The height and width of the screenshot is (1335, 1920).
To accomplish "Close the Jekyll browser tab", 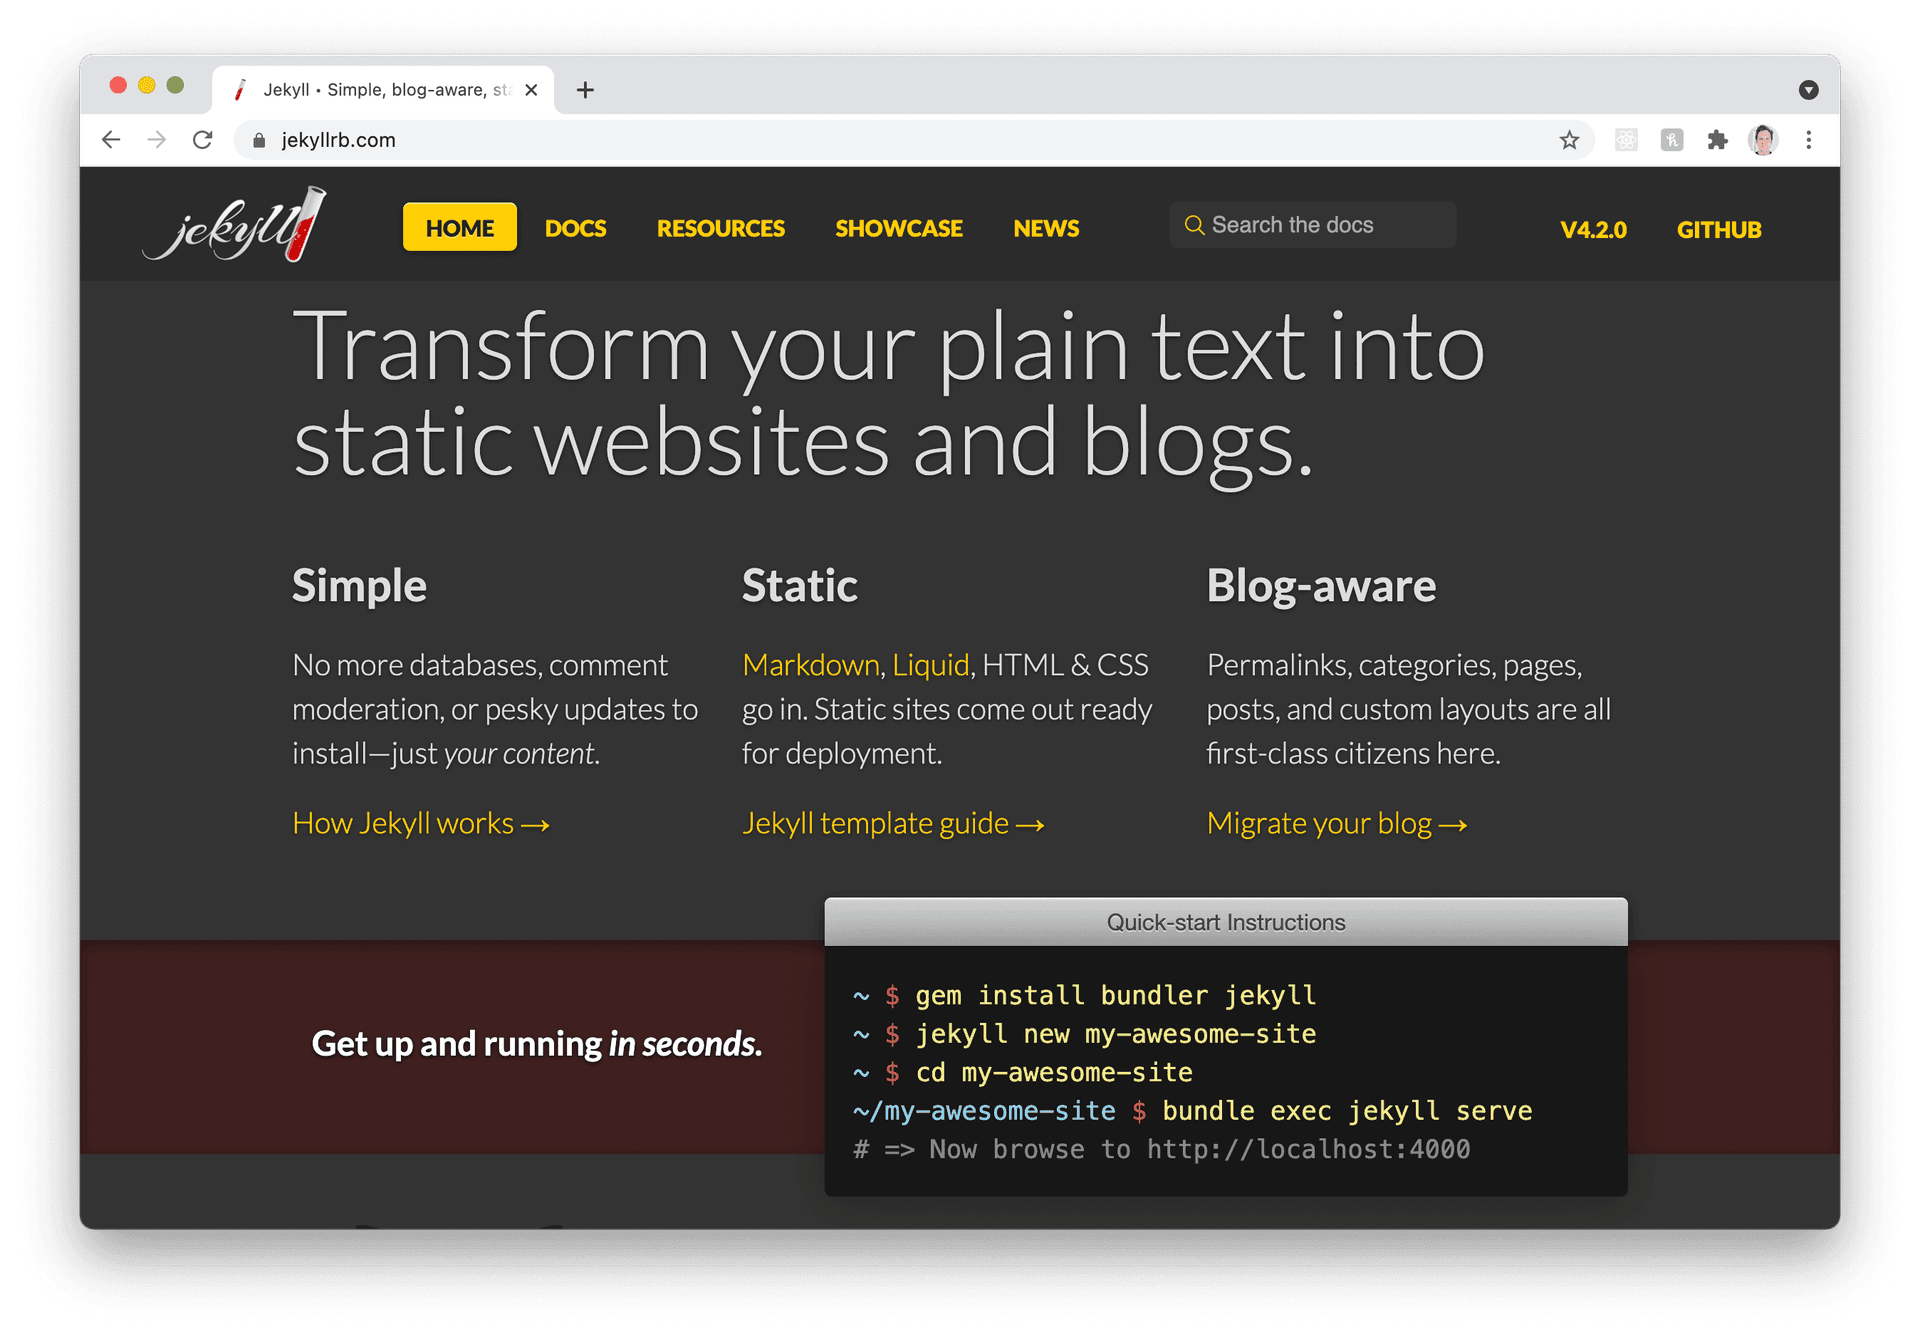I will [531, 90].
